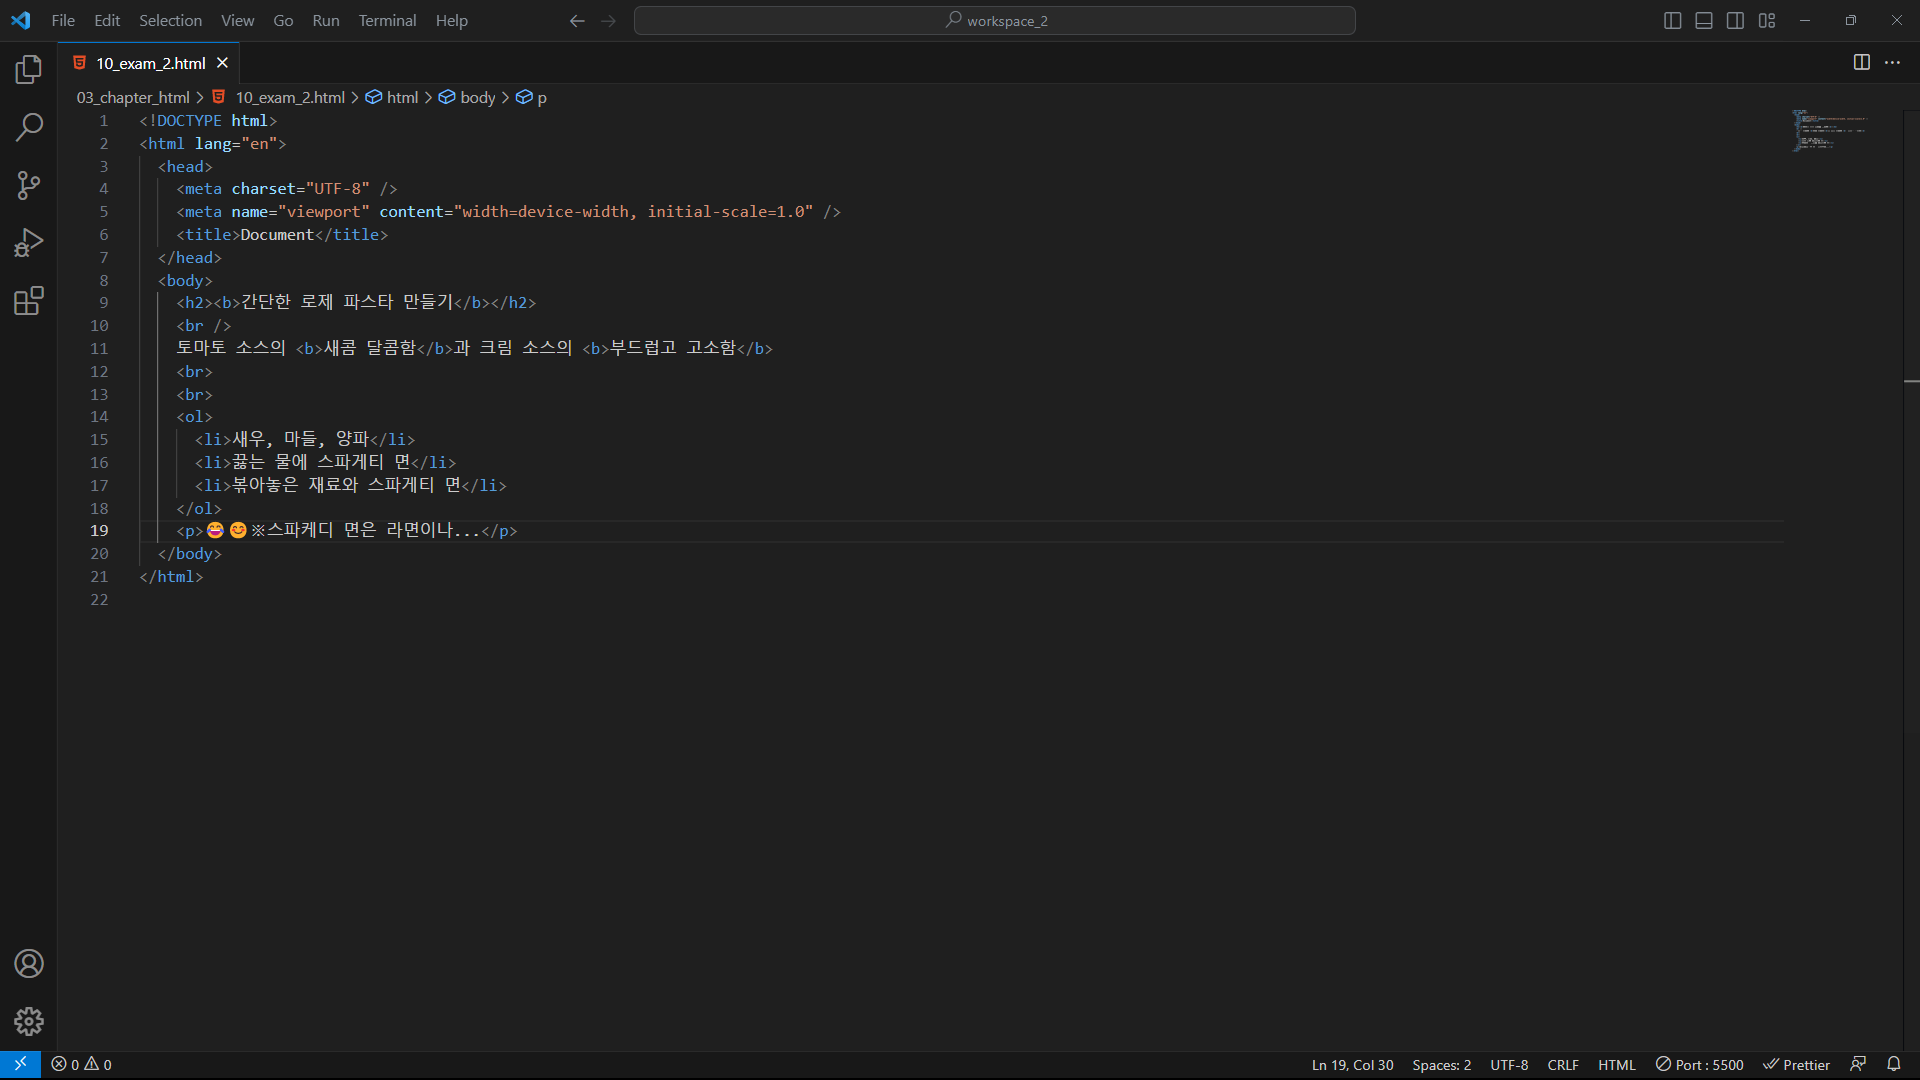Toggle the Secondary Side Bar layout button
Screen dimensions: 1920x1080
(1735, 21)
